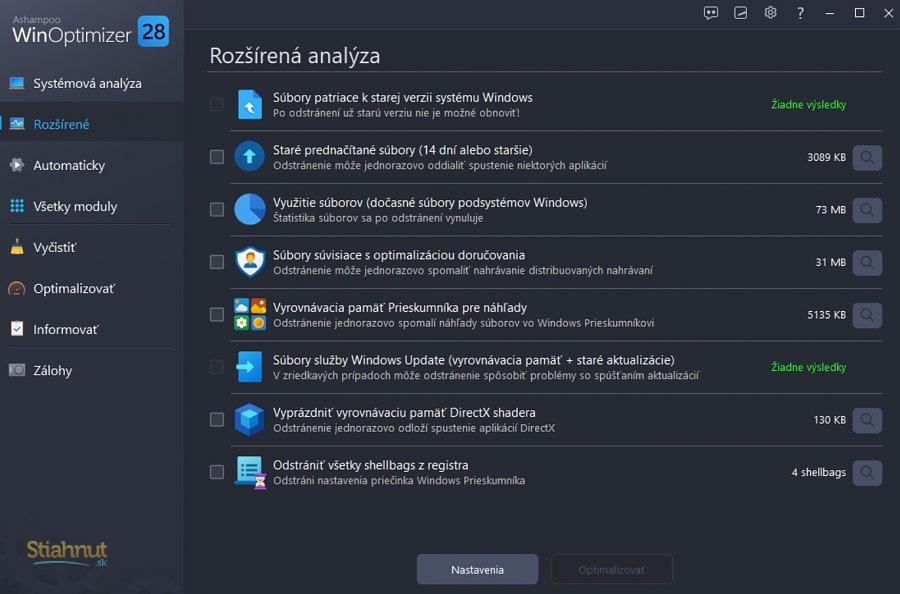Inspect 73 MB file usage with magnifier

867,210
